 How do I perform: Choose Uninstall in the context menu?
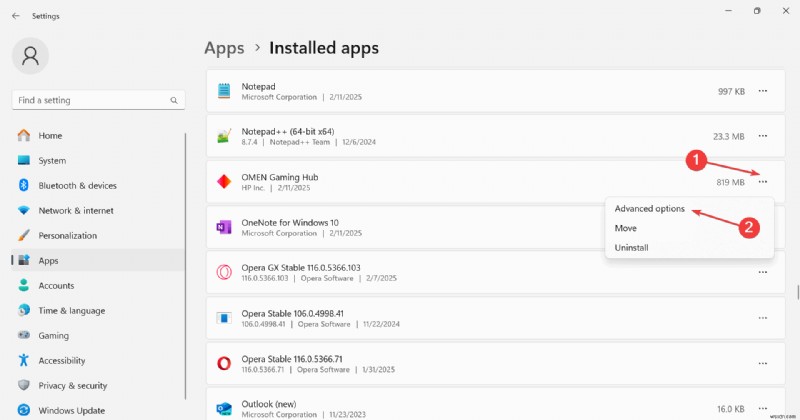point(689,248)
